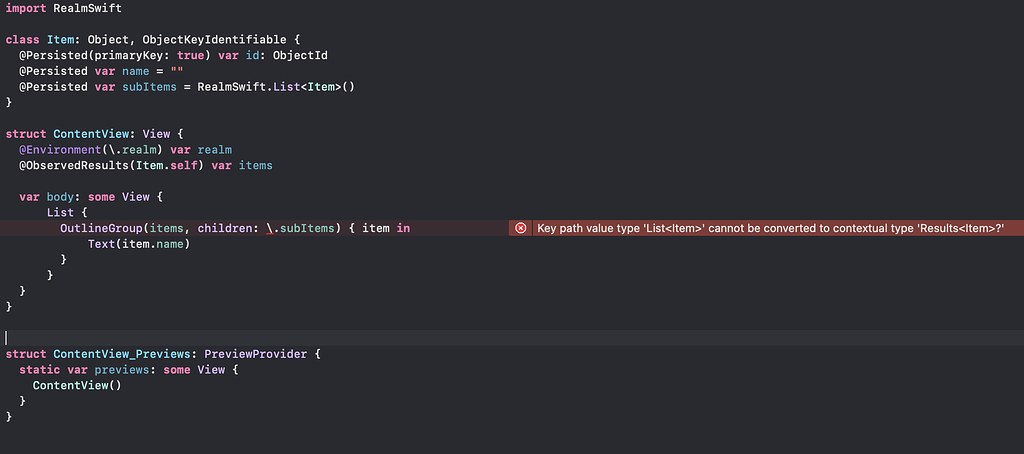Click the subItems property declaration
Viewport: 1024px width, 454px height.
(152, 87)
